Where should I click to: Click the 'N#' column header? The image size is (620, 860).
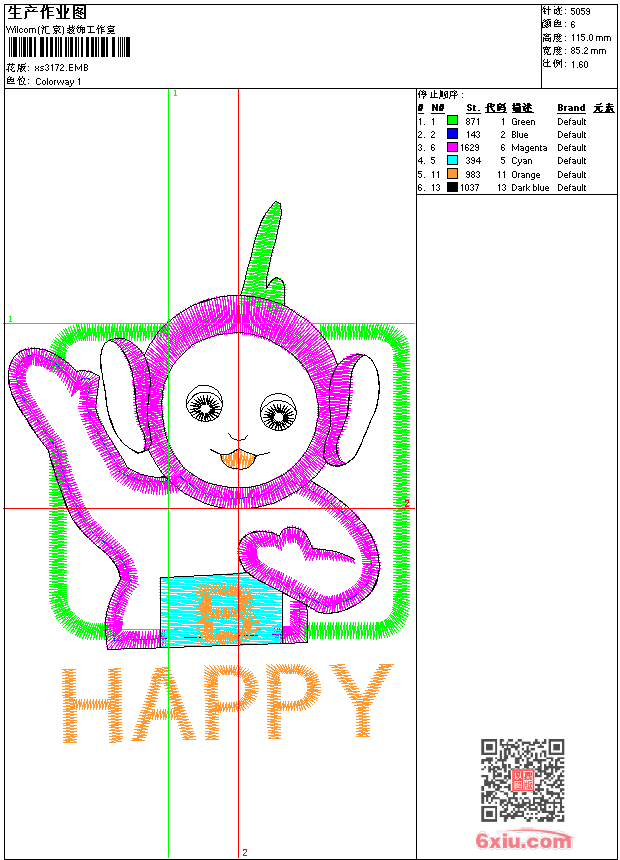click(x=437, y=108)
